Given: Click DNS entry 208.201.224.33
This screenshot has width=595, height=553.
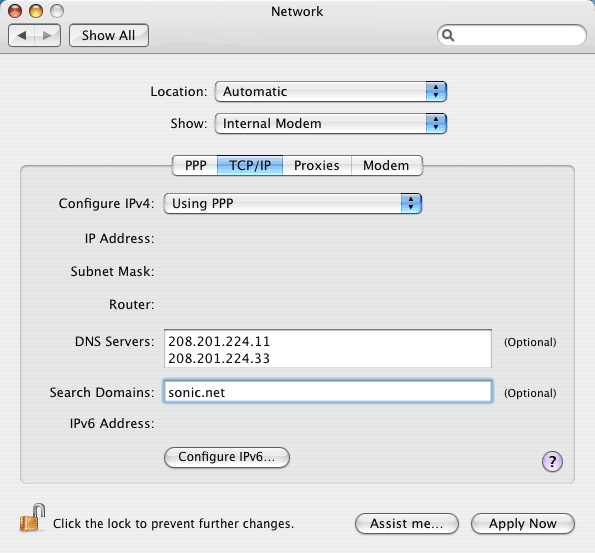Looking at the screenshot, I should point(219,358).
